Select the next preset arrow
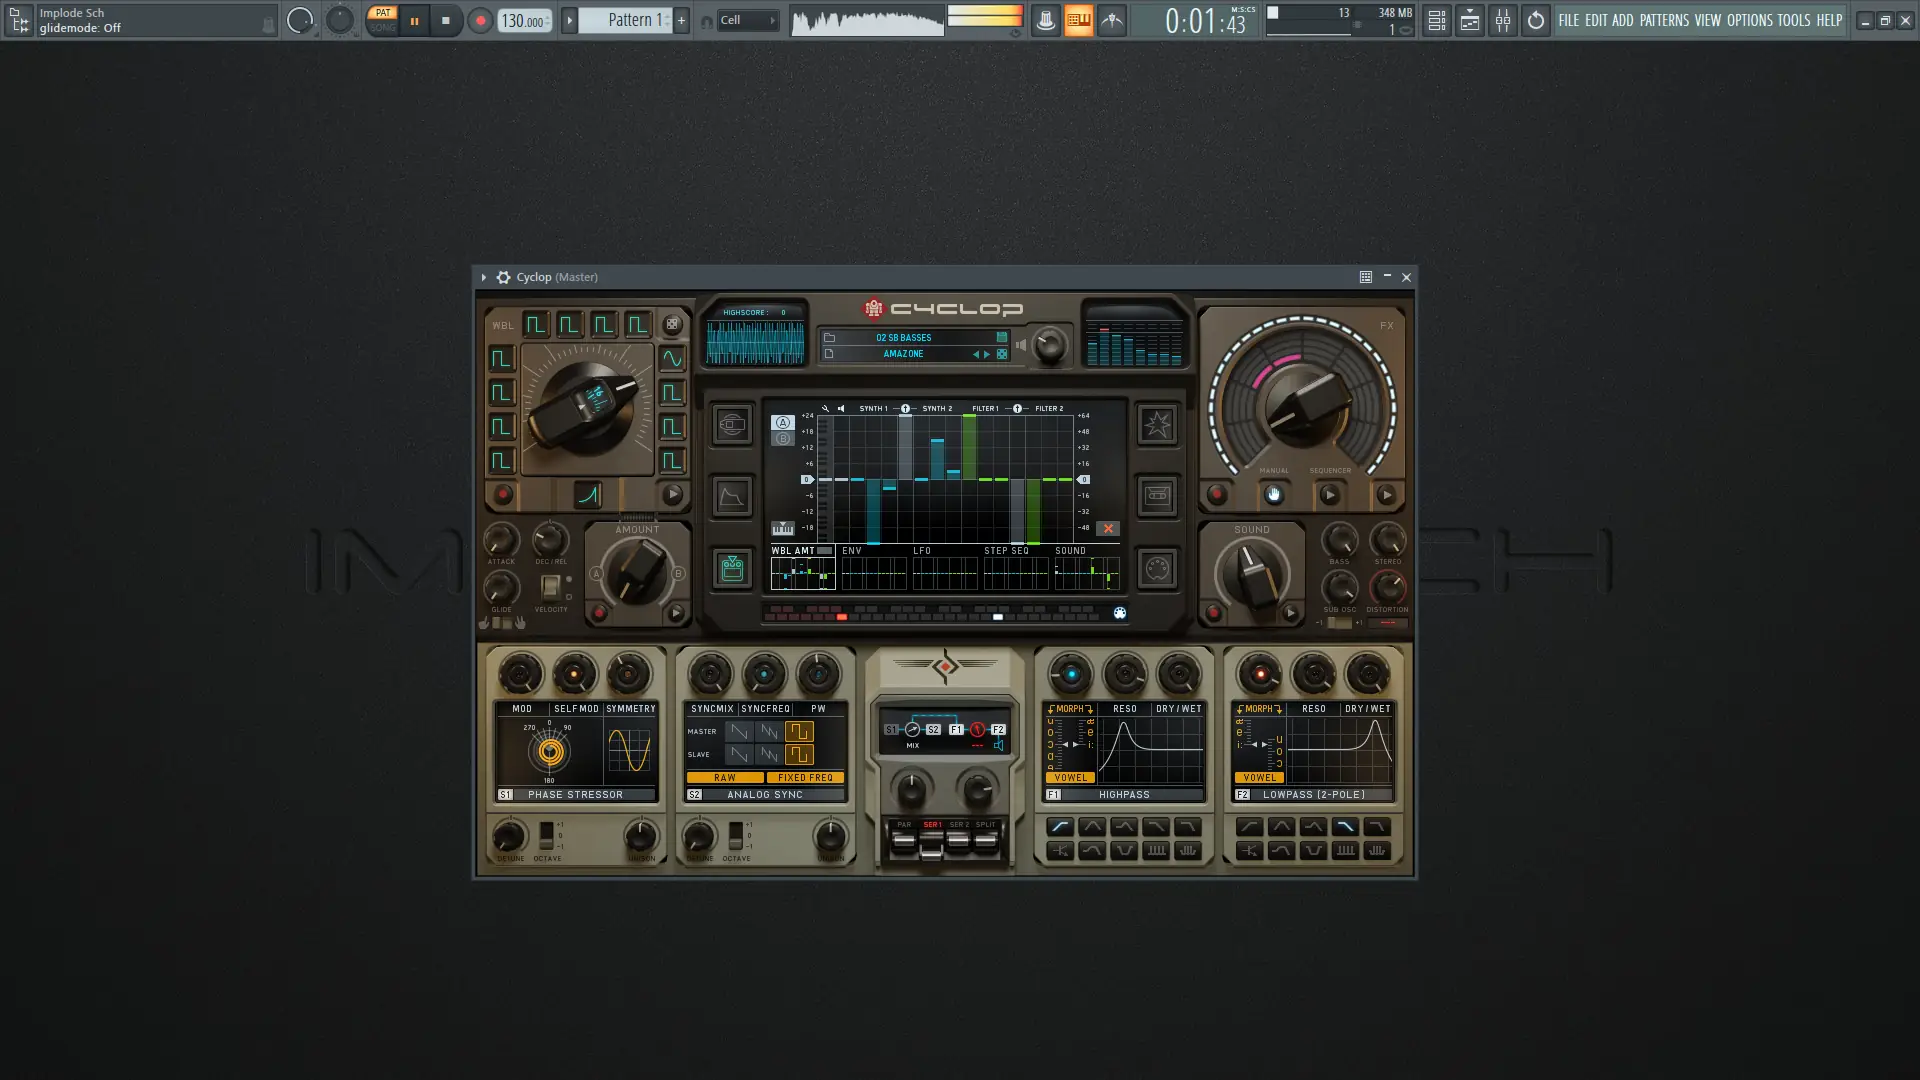This screenshot has height=1080, width=1920. coord(987,354)
